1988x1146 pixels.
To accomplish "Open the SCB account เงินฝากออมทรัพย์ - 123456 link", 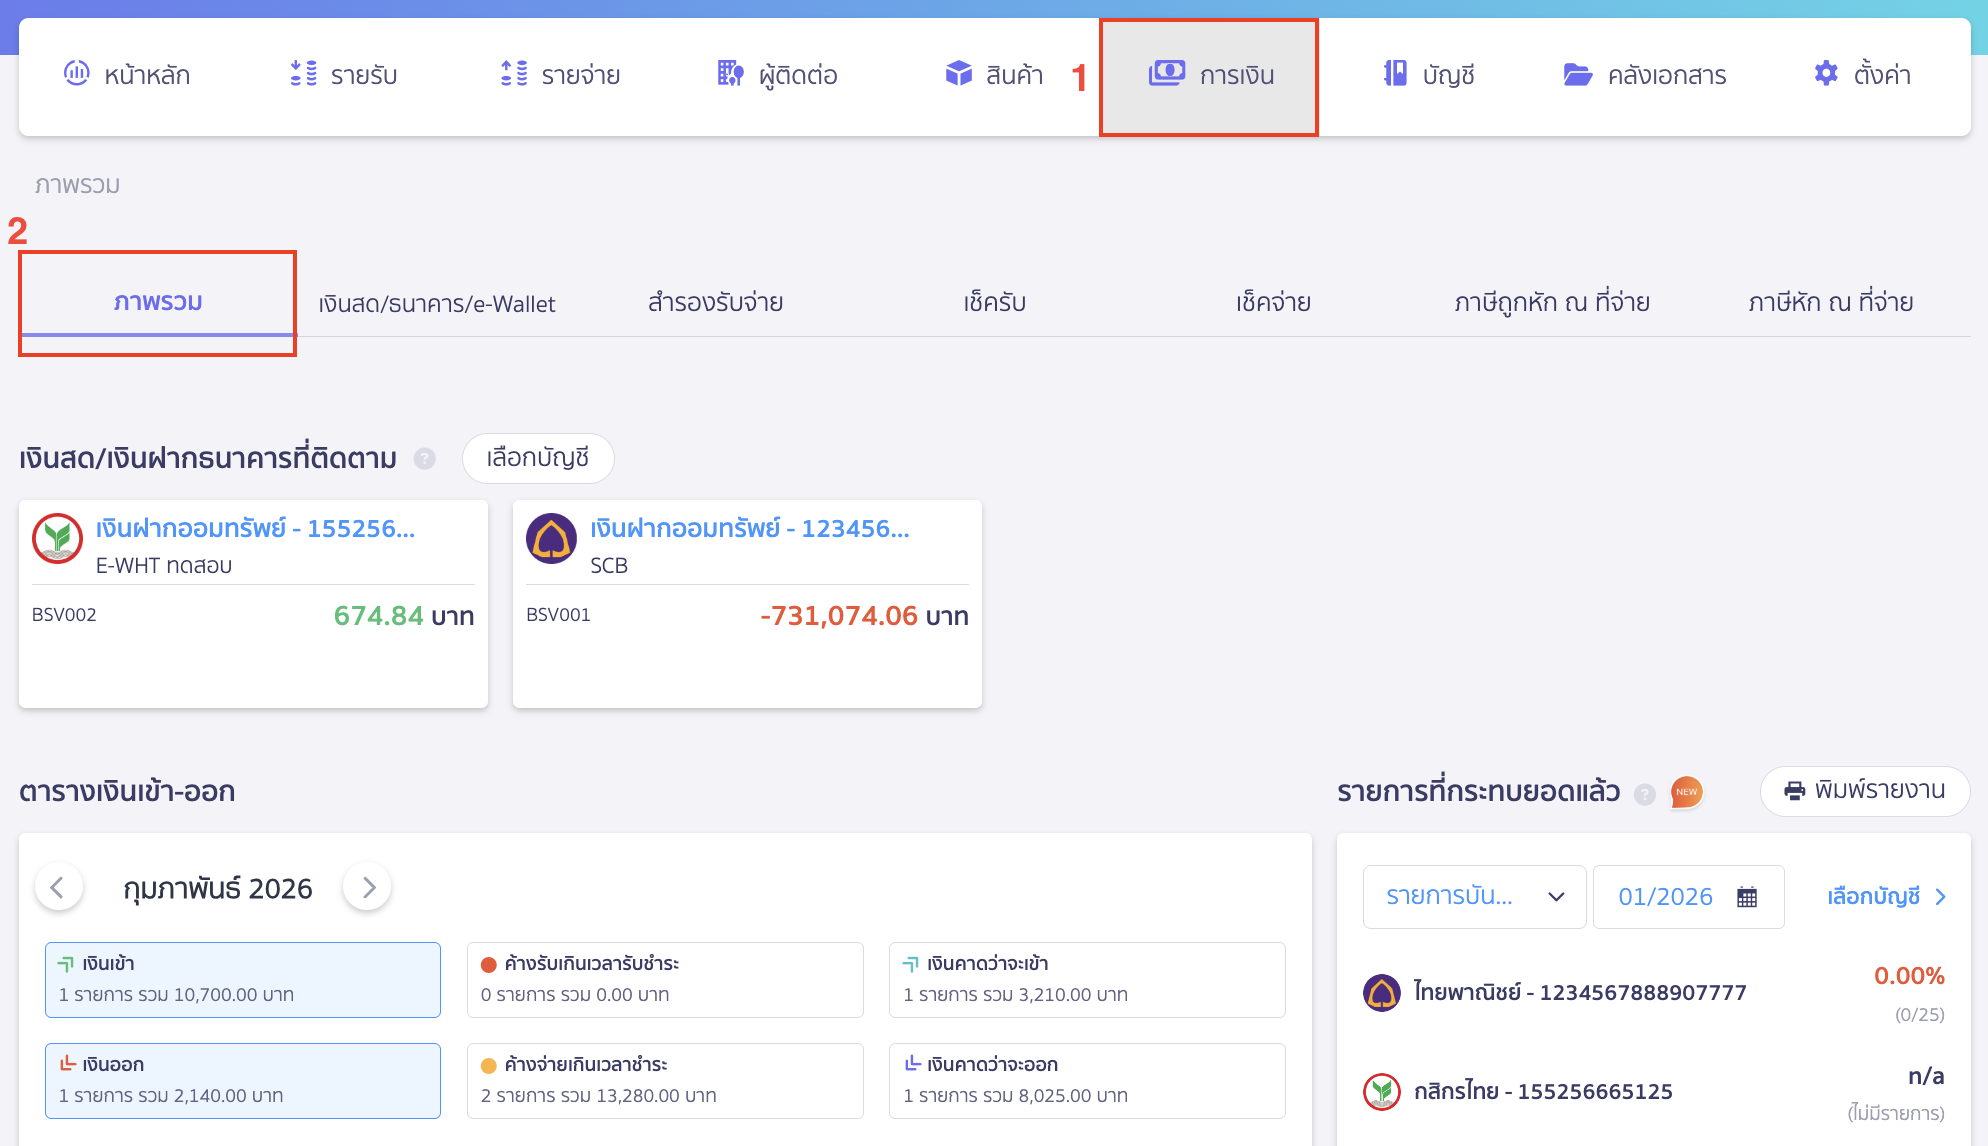I will click(x=748, y=529).
